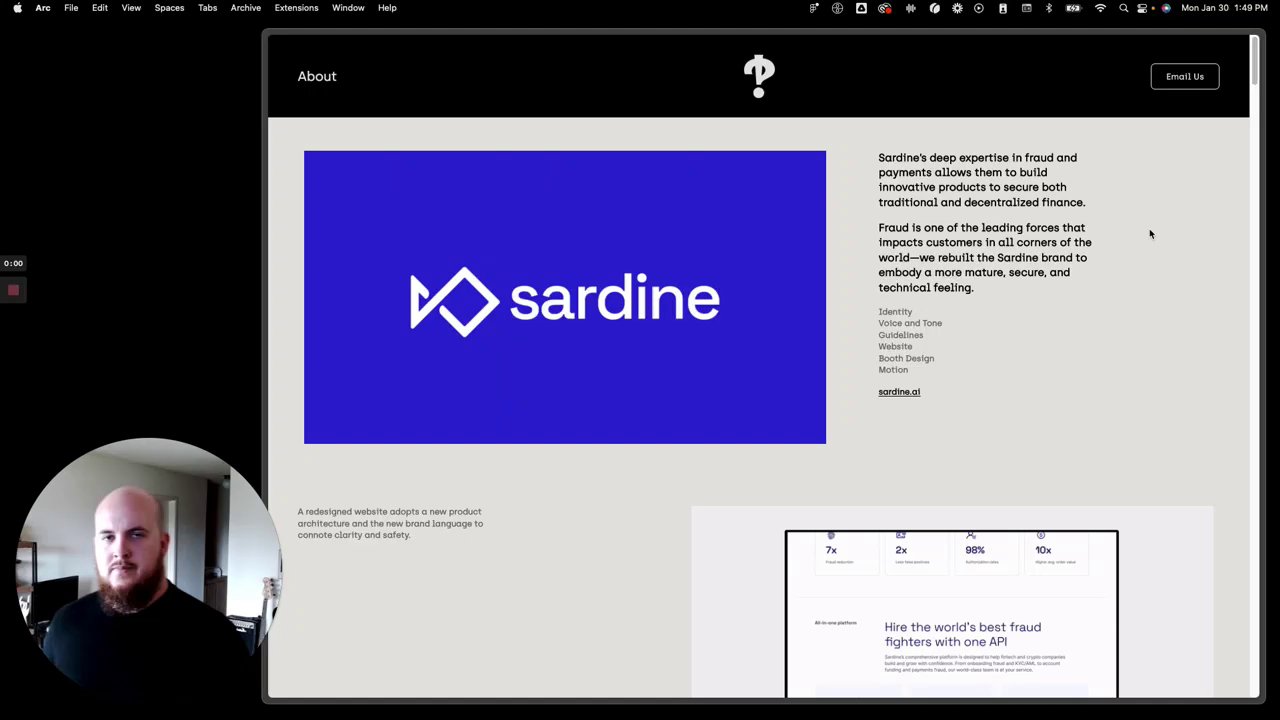The image size is (1280, 720).
Task: Click the card-shaped menu bar icon
Action: [1026, 8]
